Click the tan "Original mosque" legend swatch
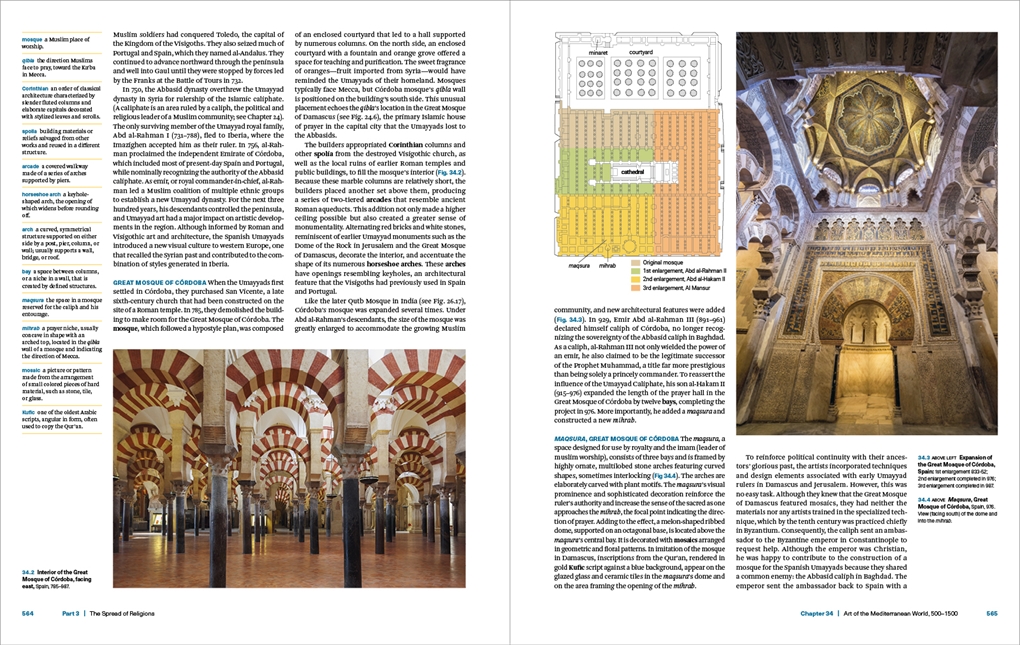 (x=637, y=262)
